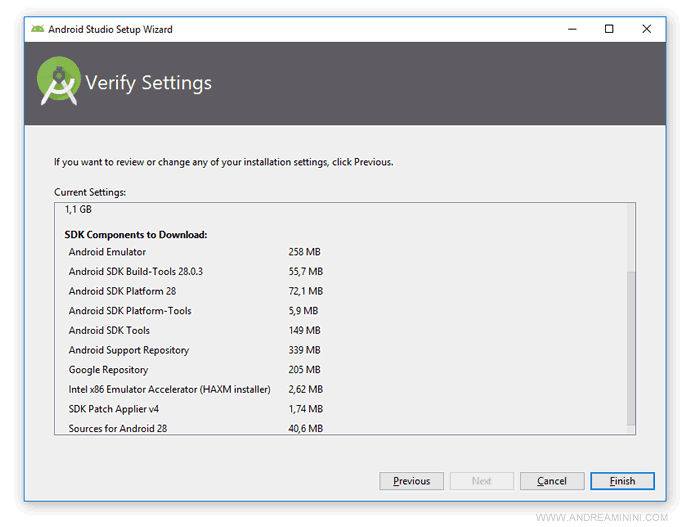Close the Setup Wizard window
The width and height of the screenshot is (700, 527).
click(646, 29)
